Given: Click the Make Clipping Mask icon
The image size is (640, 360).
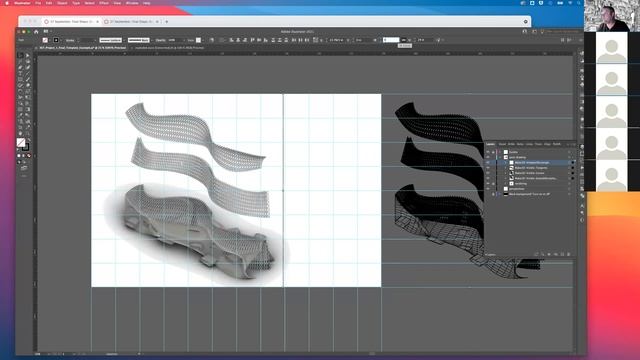Looking at the screenshot, I should 549,254.
